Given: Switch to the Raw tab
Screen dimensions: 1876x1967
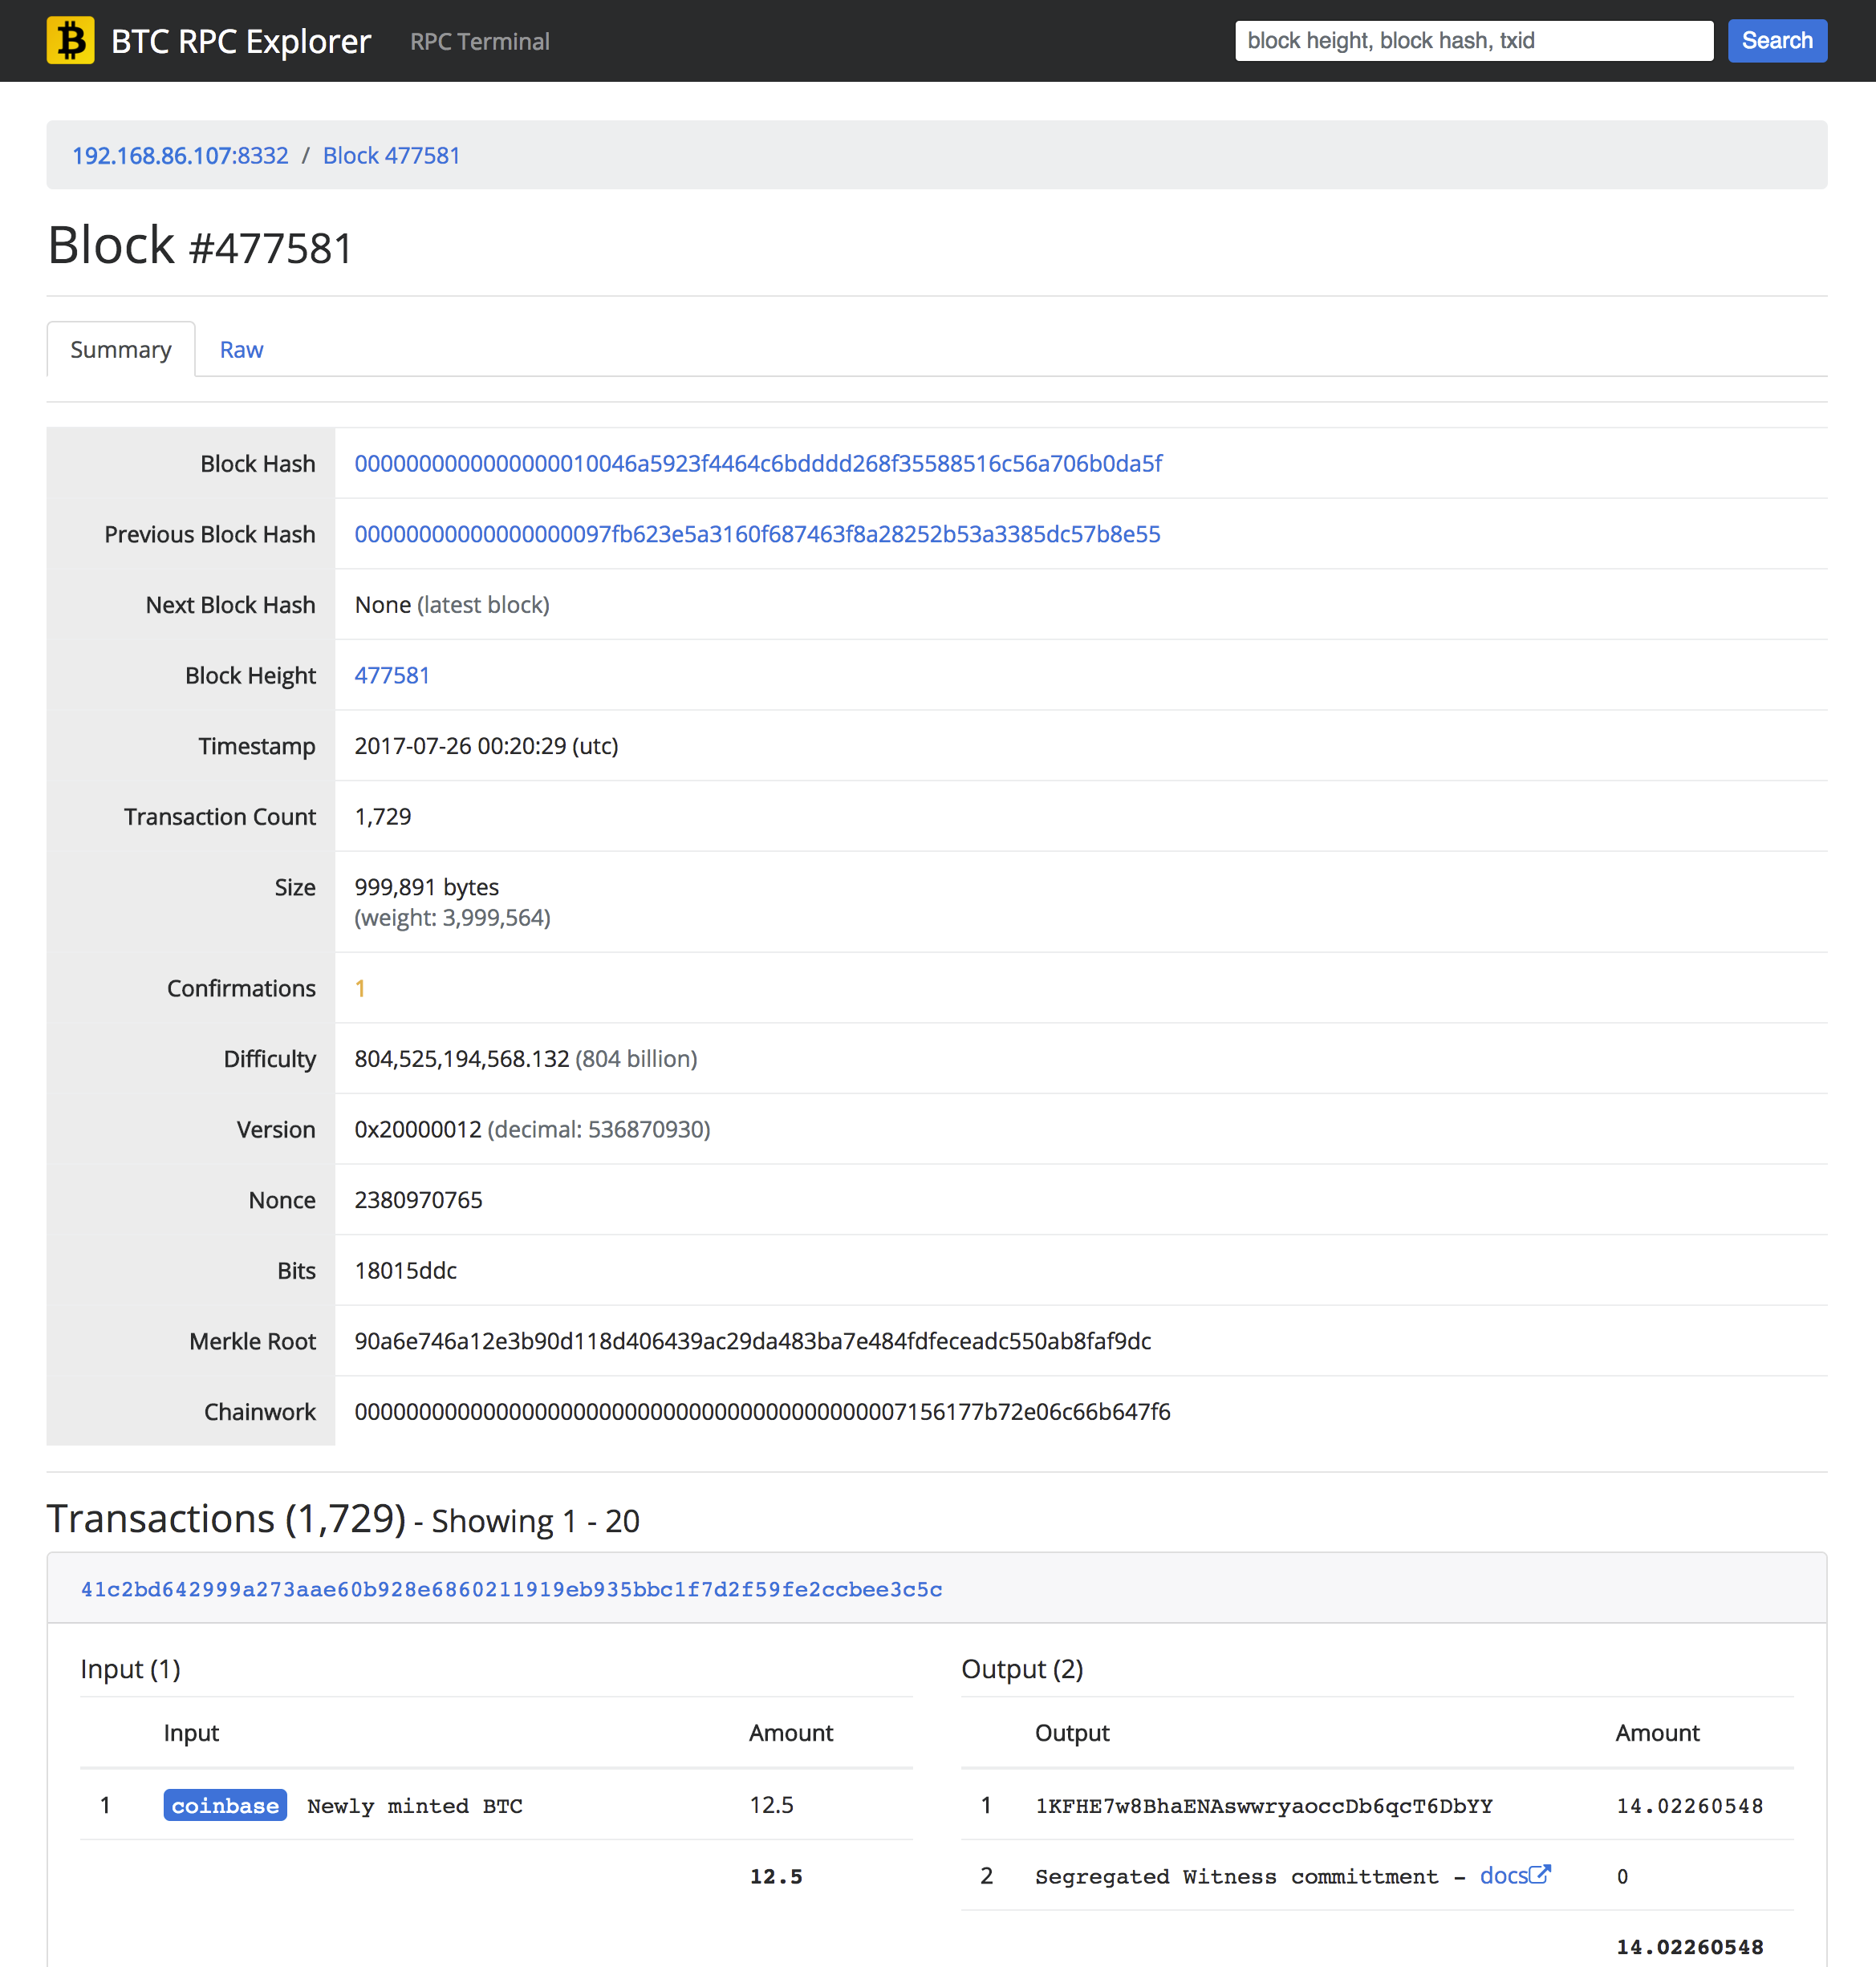Looking at the screenshot, I should [x=241, y=350].
